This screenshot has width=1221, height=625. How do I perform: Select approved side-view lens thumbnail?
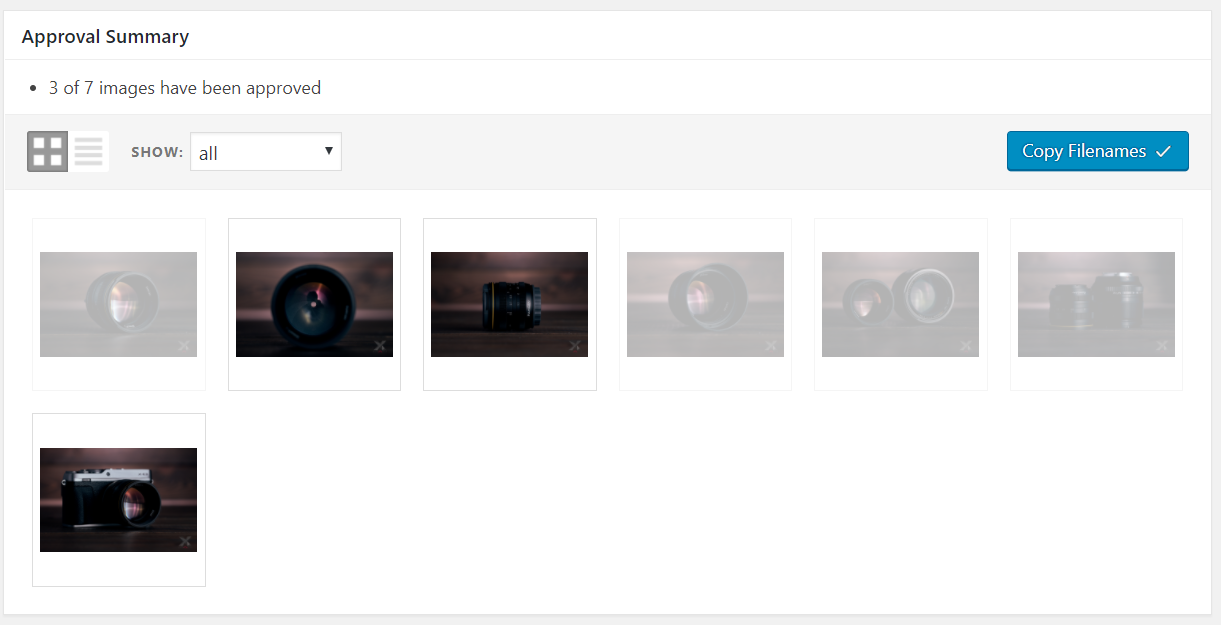(509, 304)
